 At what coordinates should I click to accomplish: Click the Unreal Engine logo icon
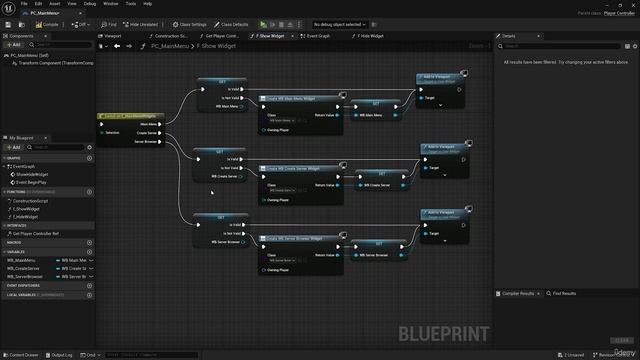[8, 8]
